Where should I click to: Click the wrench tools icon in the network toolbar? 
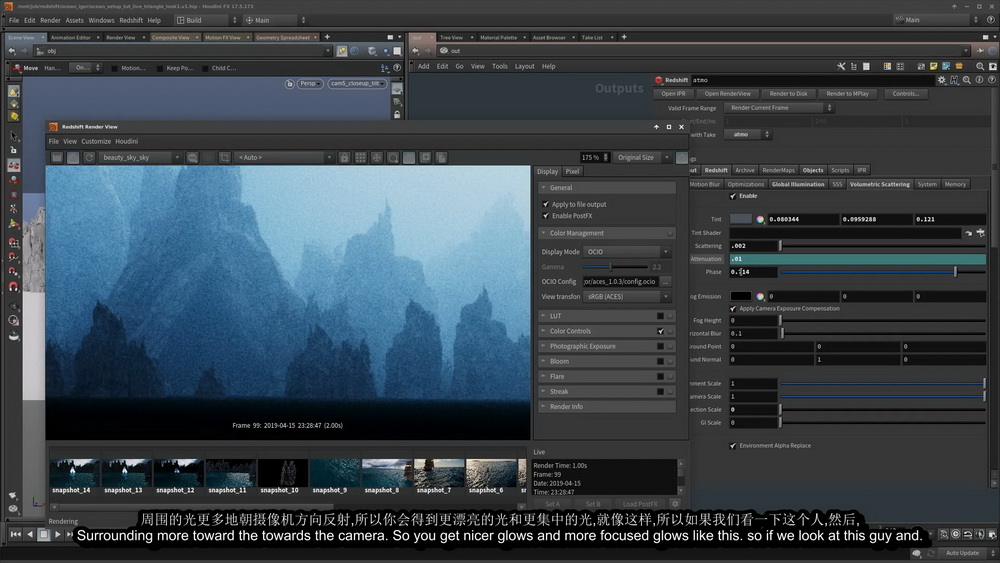coord(841,66)
